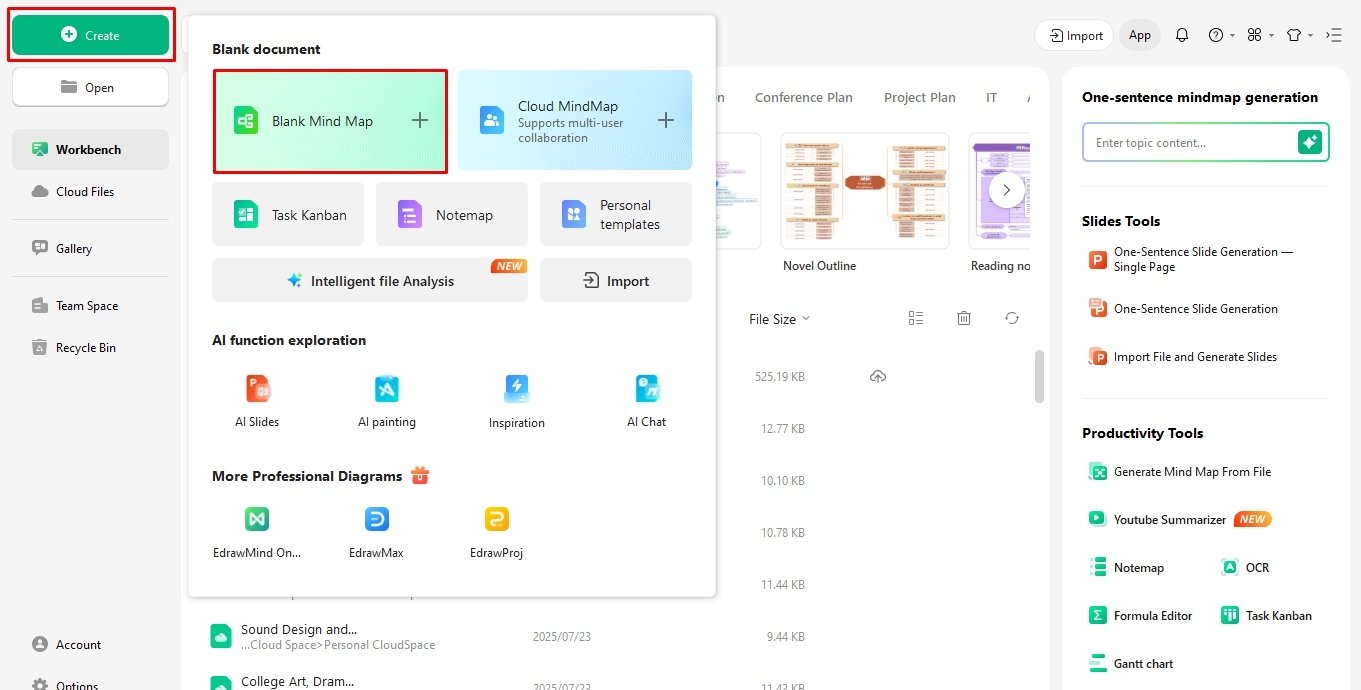Click the App button in the top bar
This screenshot has height=690, width=1361.
point(1140,35)
